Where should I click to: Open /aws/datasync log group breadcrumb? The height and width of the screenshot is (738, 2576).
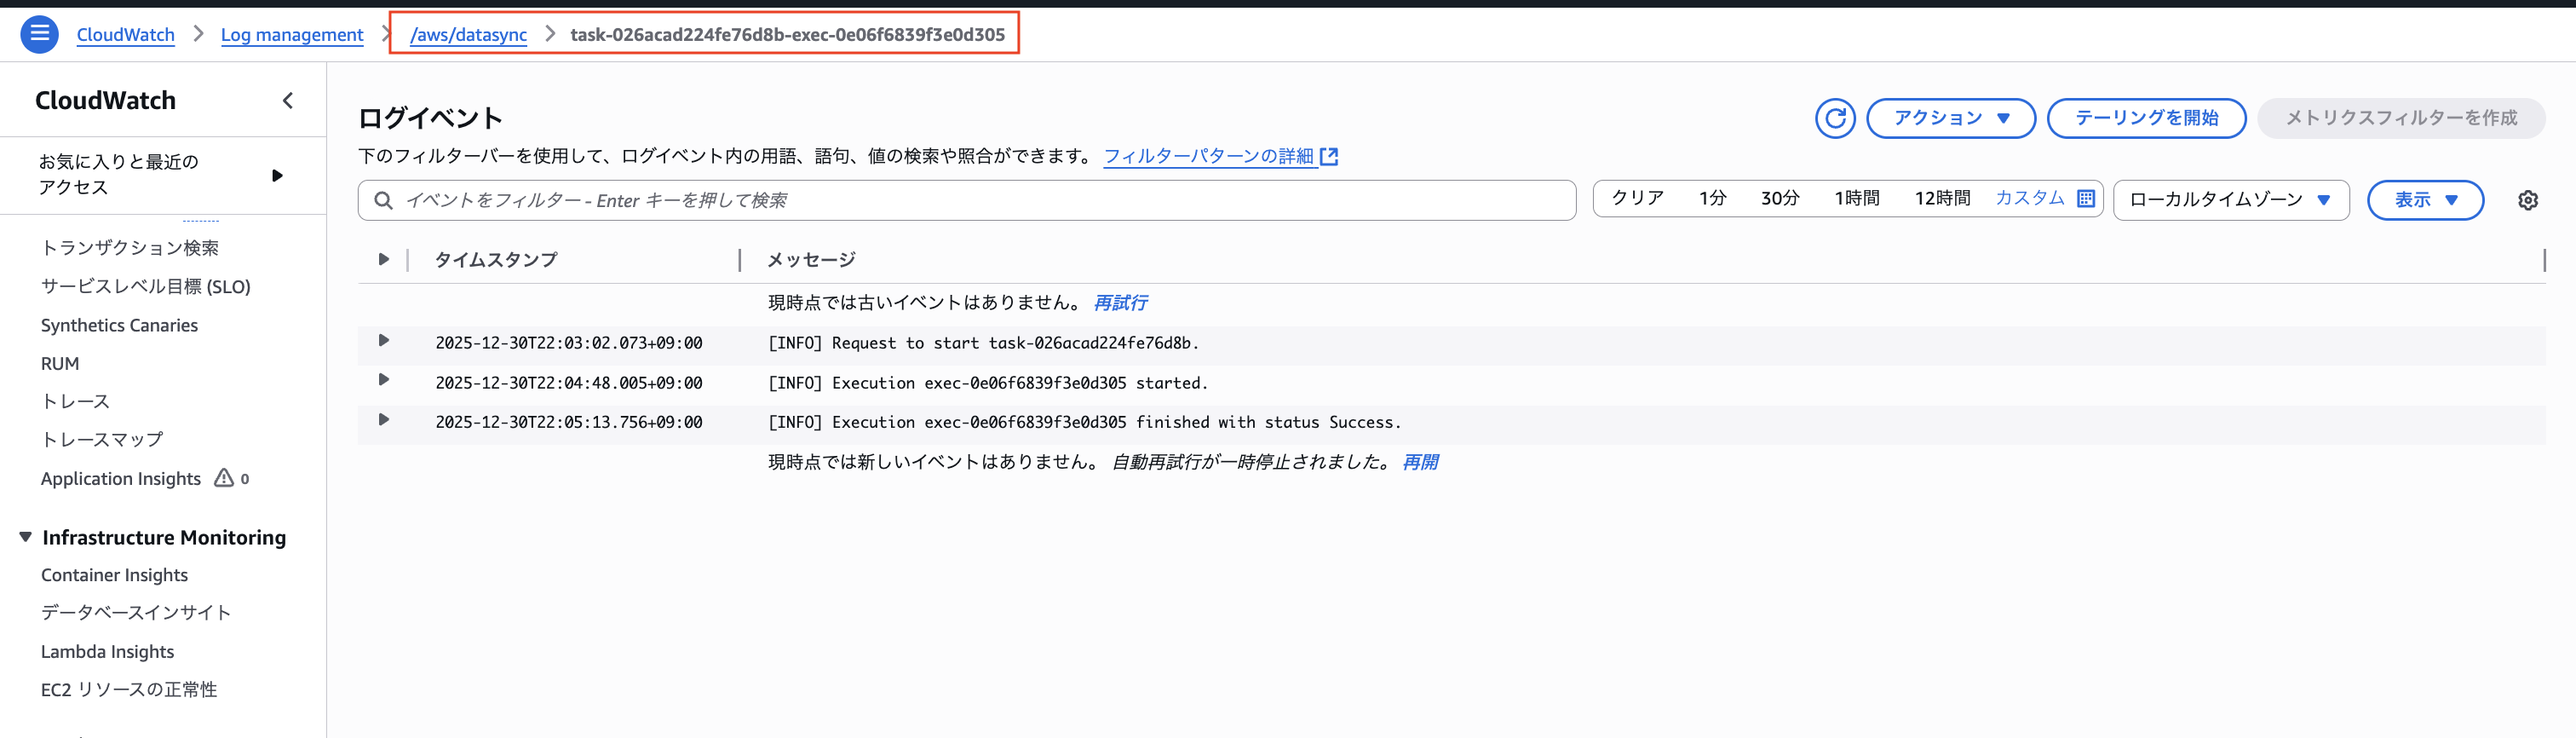point(468,34)
